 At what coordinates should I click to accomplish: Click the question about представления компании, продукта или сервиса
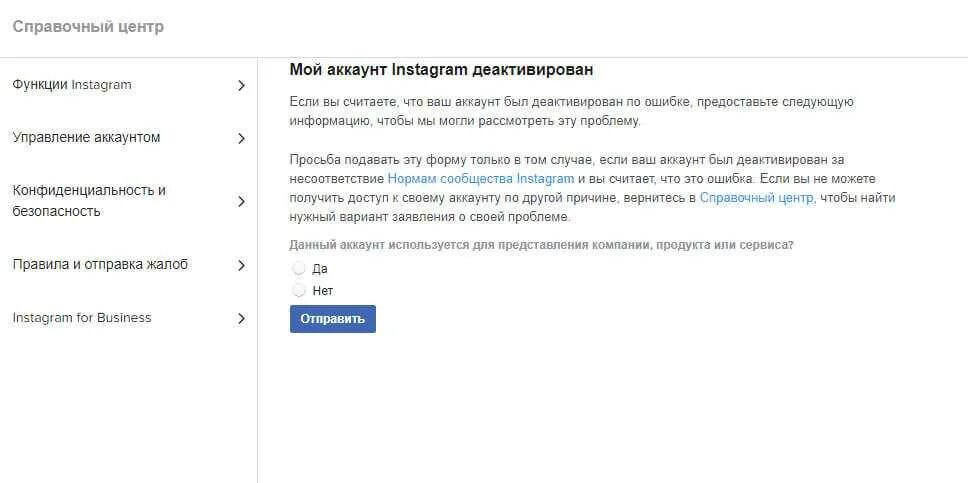pos(541,245)
